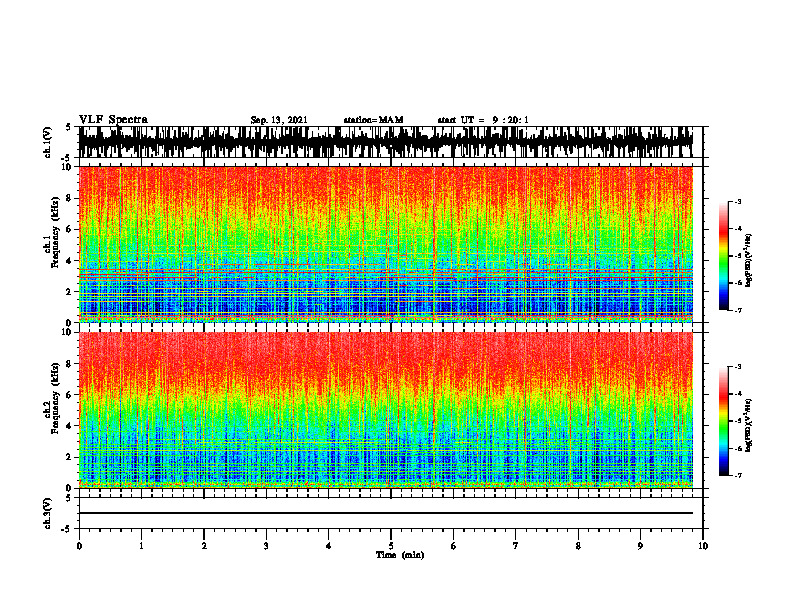Click the ch.1 spectrogram panel

(x=386, y=244)
